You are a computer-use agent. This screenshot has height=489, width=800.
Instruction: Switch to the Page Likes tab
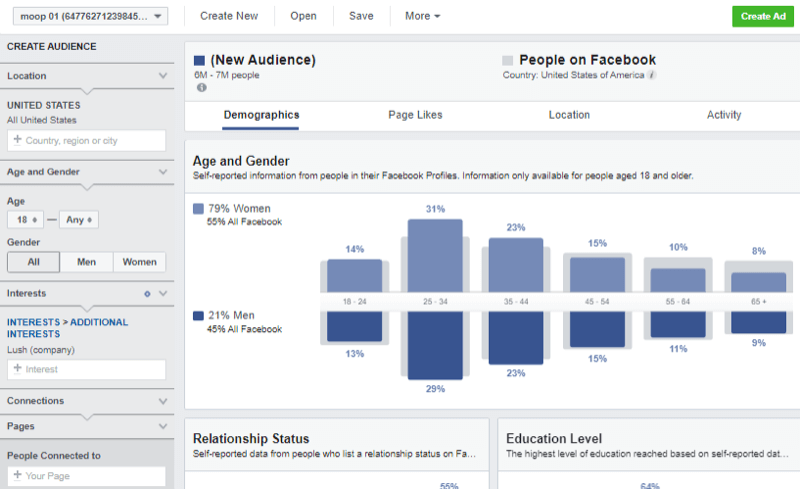(x=415, y=115)
